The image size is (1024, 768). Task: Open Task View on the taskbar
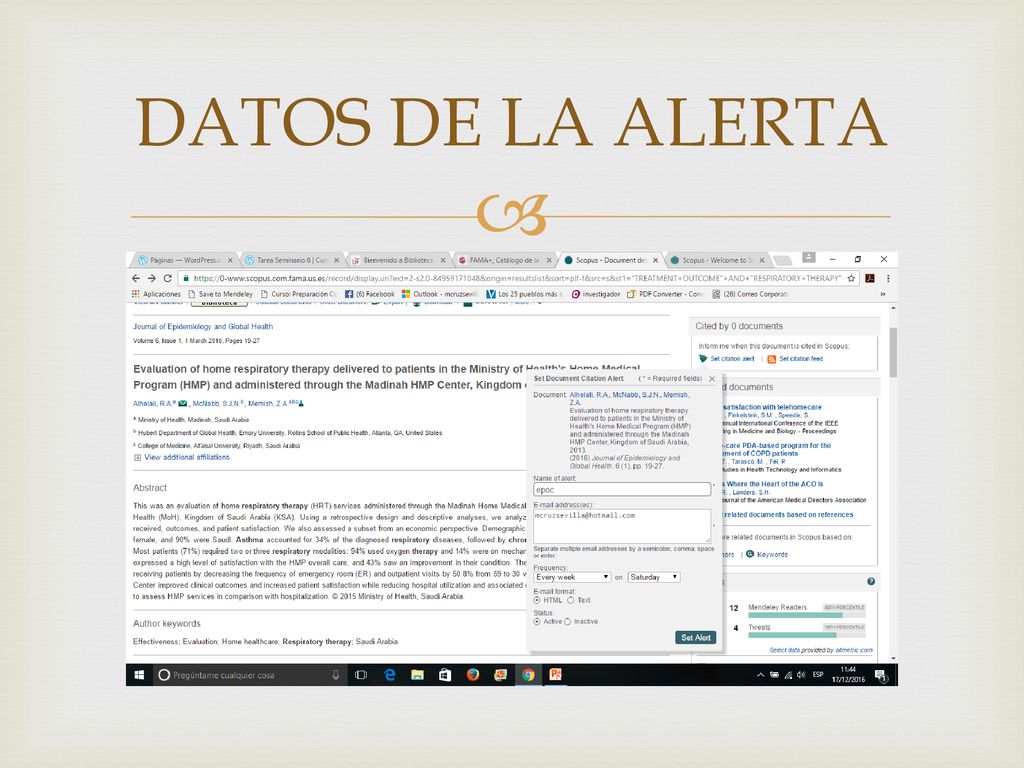[x=360, y=675]
